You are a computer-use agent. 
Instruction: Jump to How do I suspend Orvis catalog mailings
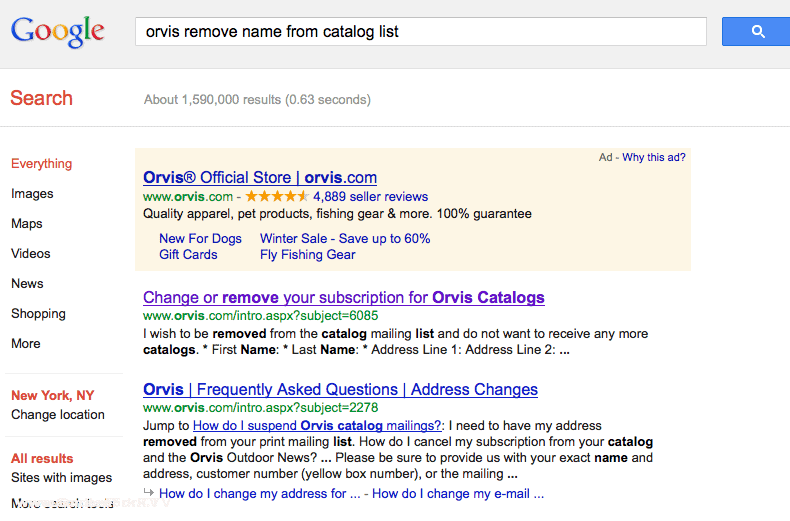317,426
